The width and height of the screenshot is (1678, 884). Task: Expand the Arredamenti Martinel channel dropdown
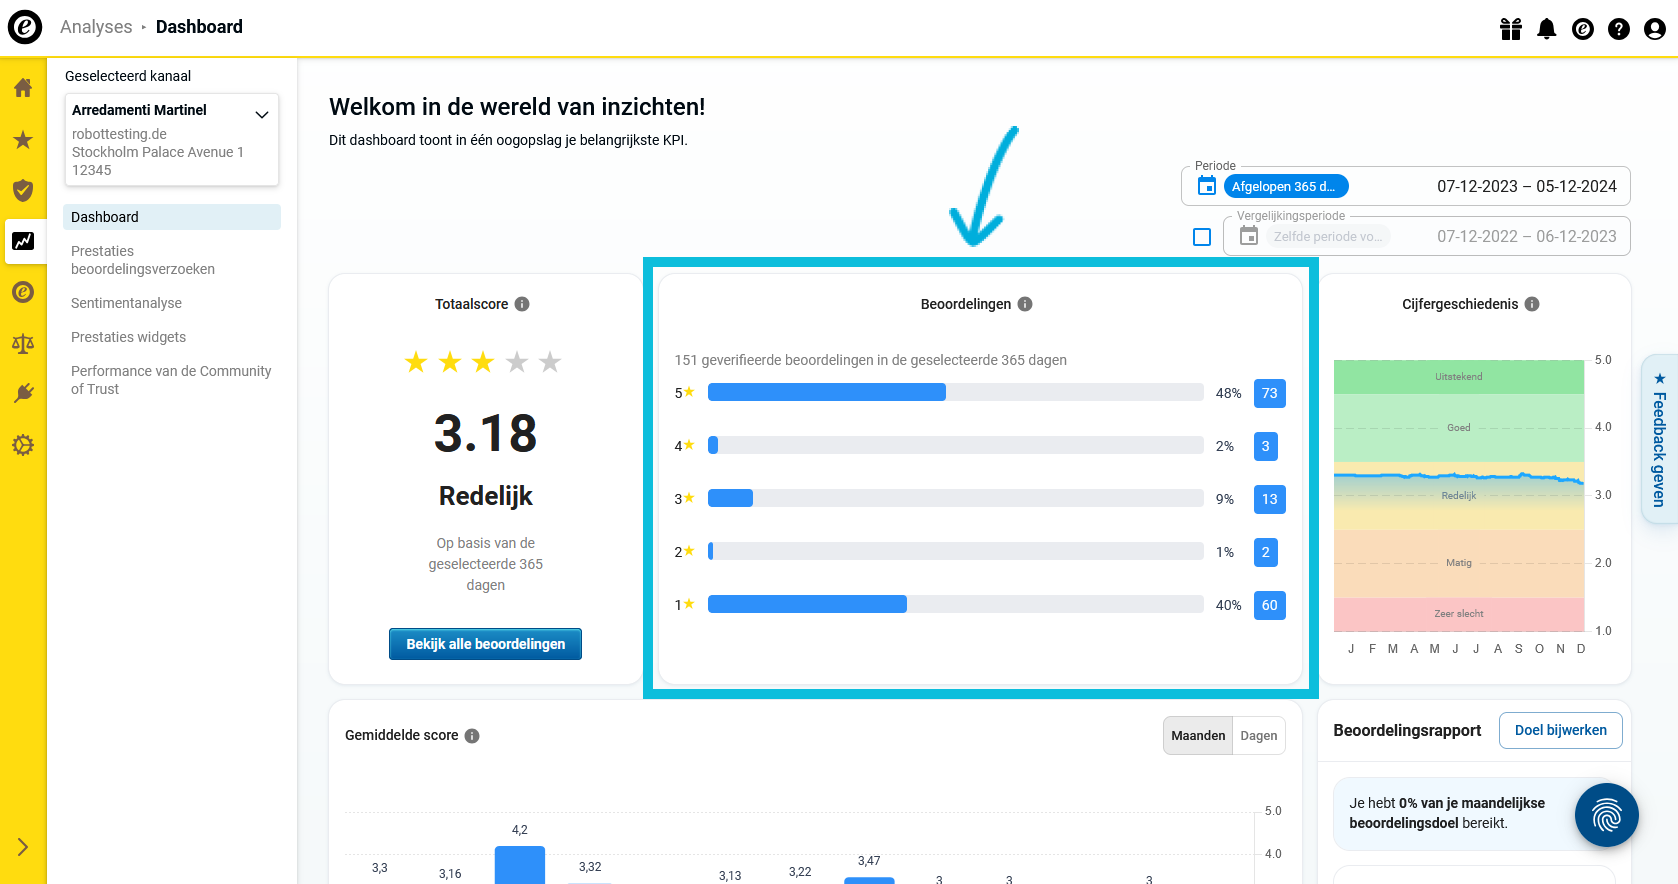click(x=262, y=114)
